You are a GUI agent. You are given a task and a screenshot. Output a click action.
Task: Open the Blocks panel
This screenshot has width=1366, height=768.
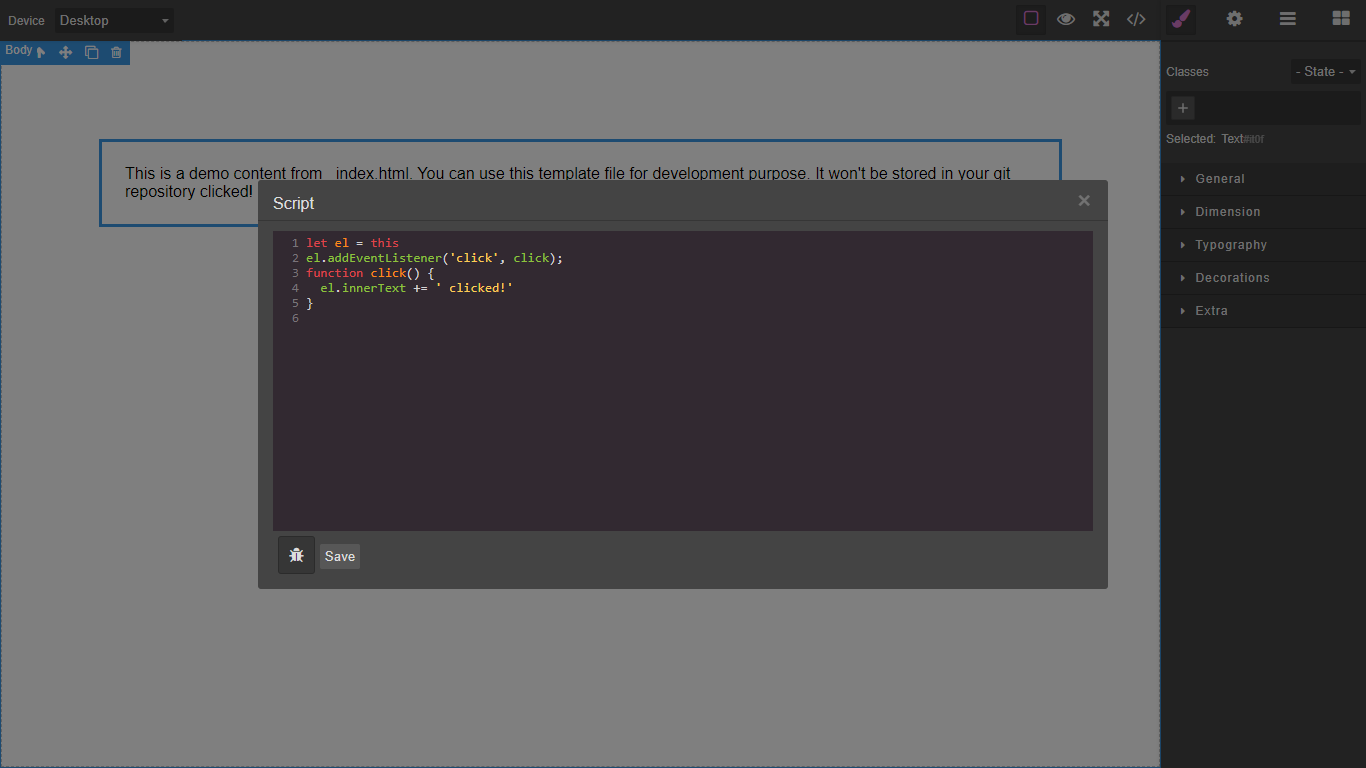1339,19
